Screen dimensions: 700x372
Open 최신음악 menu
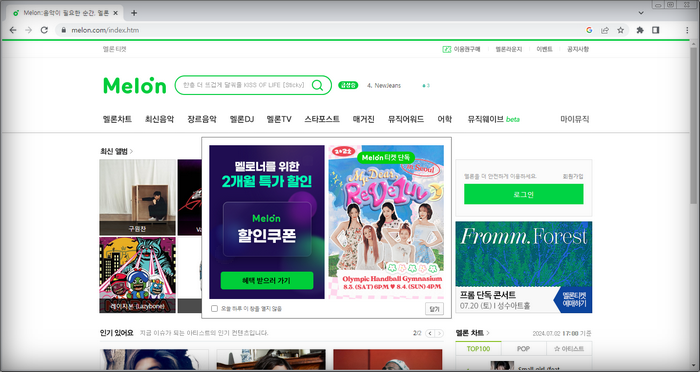[159, 119]
